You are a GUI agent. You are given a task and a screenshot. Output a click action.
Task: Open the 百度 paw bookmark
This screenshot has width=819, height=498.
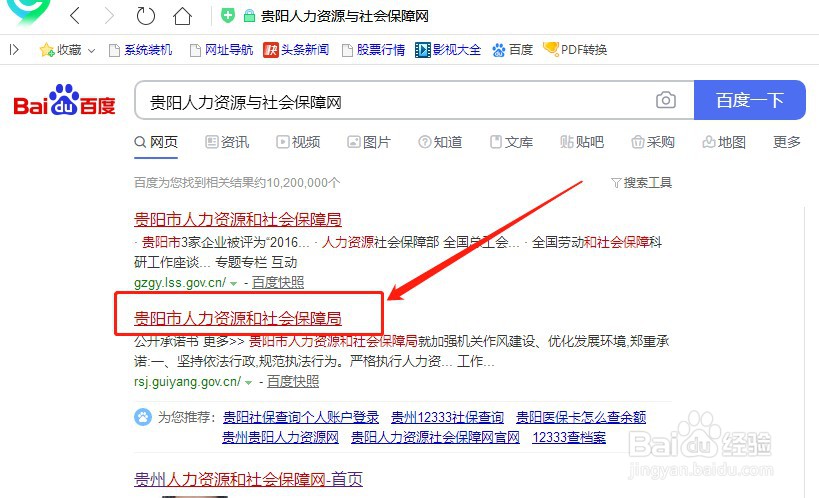pos(512,50)
